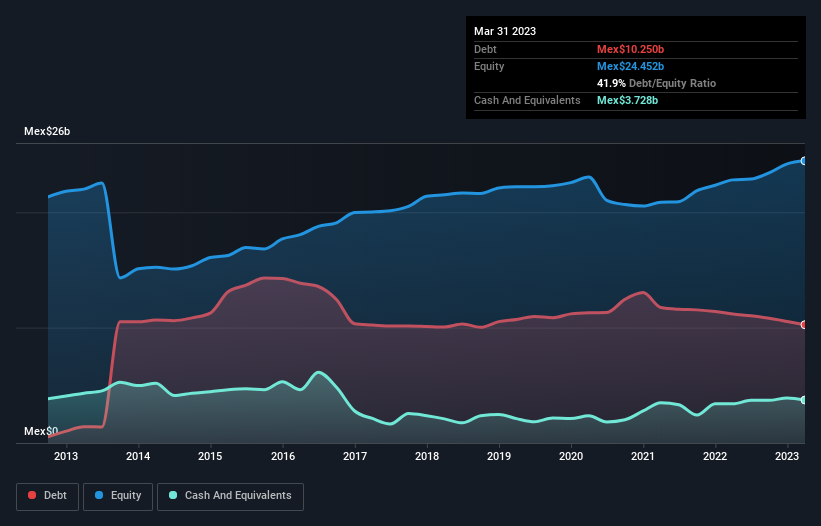Click the Mex$0 y-axis label
The width and height of the screenshot is (821, 526).
click(x=41, y=431)
